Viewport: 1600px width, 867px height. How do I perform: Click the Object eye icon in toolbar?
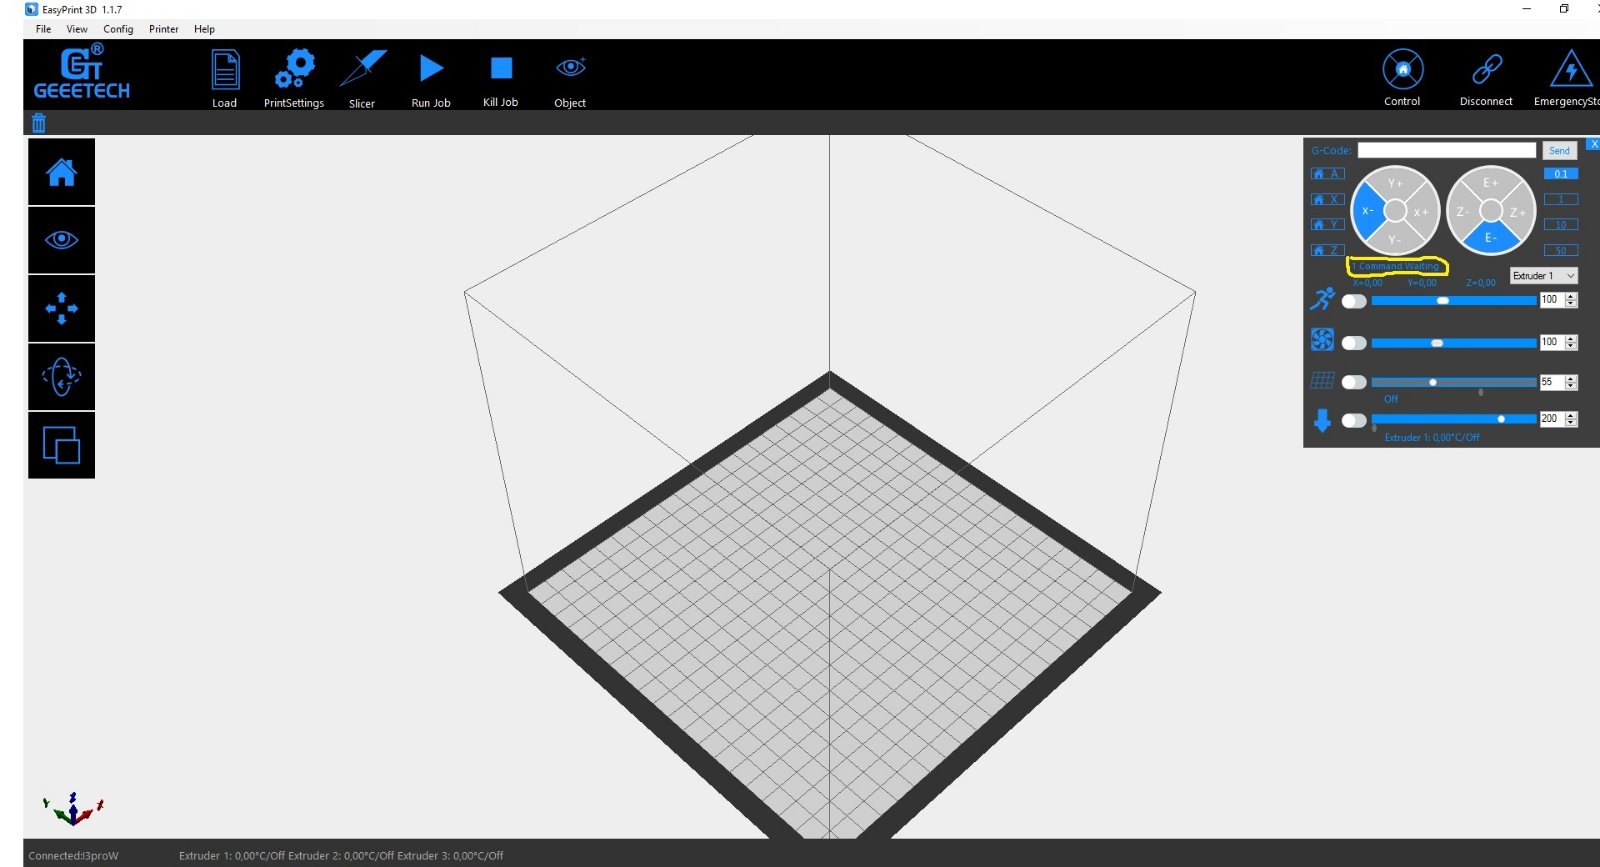[x=570, y=69]
